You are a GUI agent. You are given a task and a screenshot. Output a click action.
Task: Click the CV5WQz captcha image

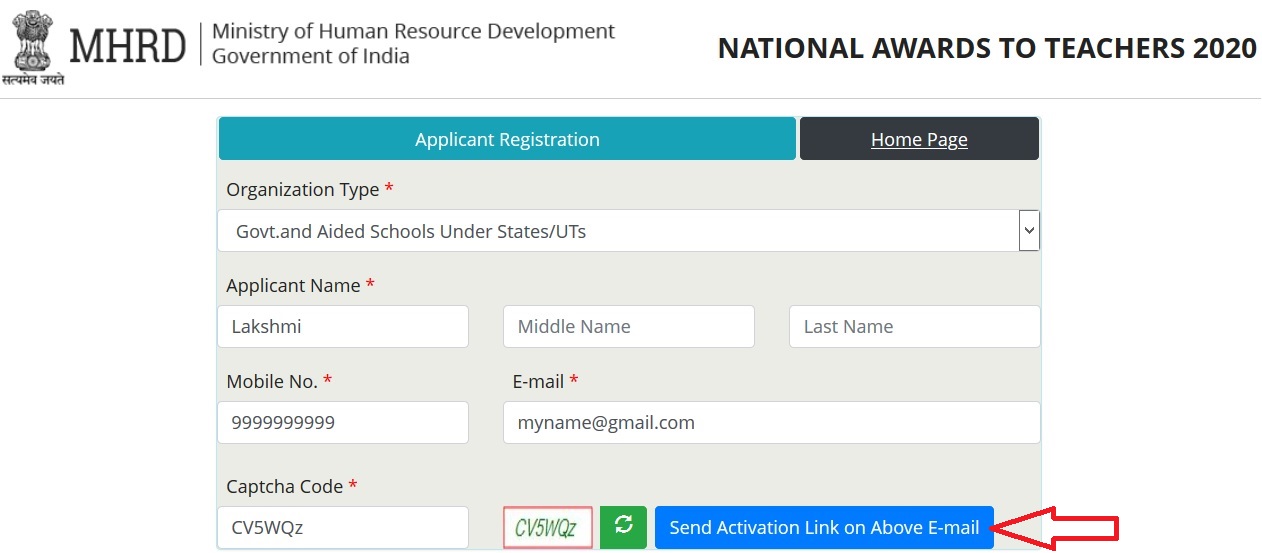click(548, 528)
